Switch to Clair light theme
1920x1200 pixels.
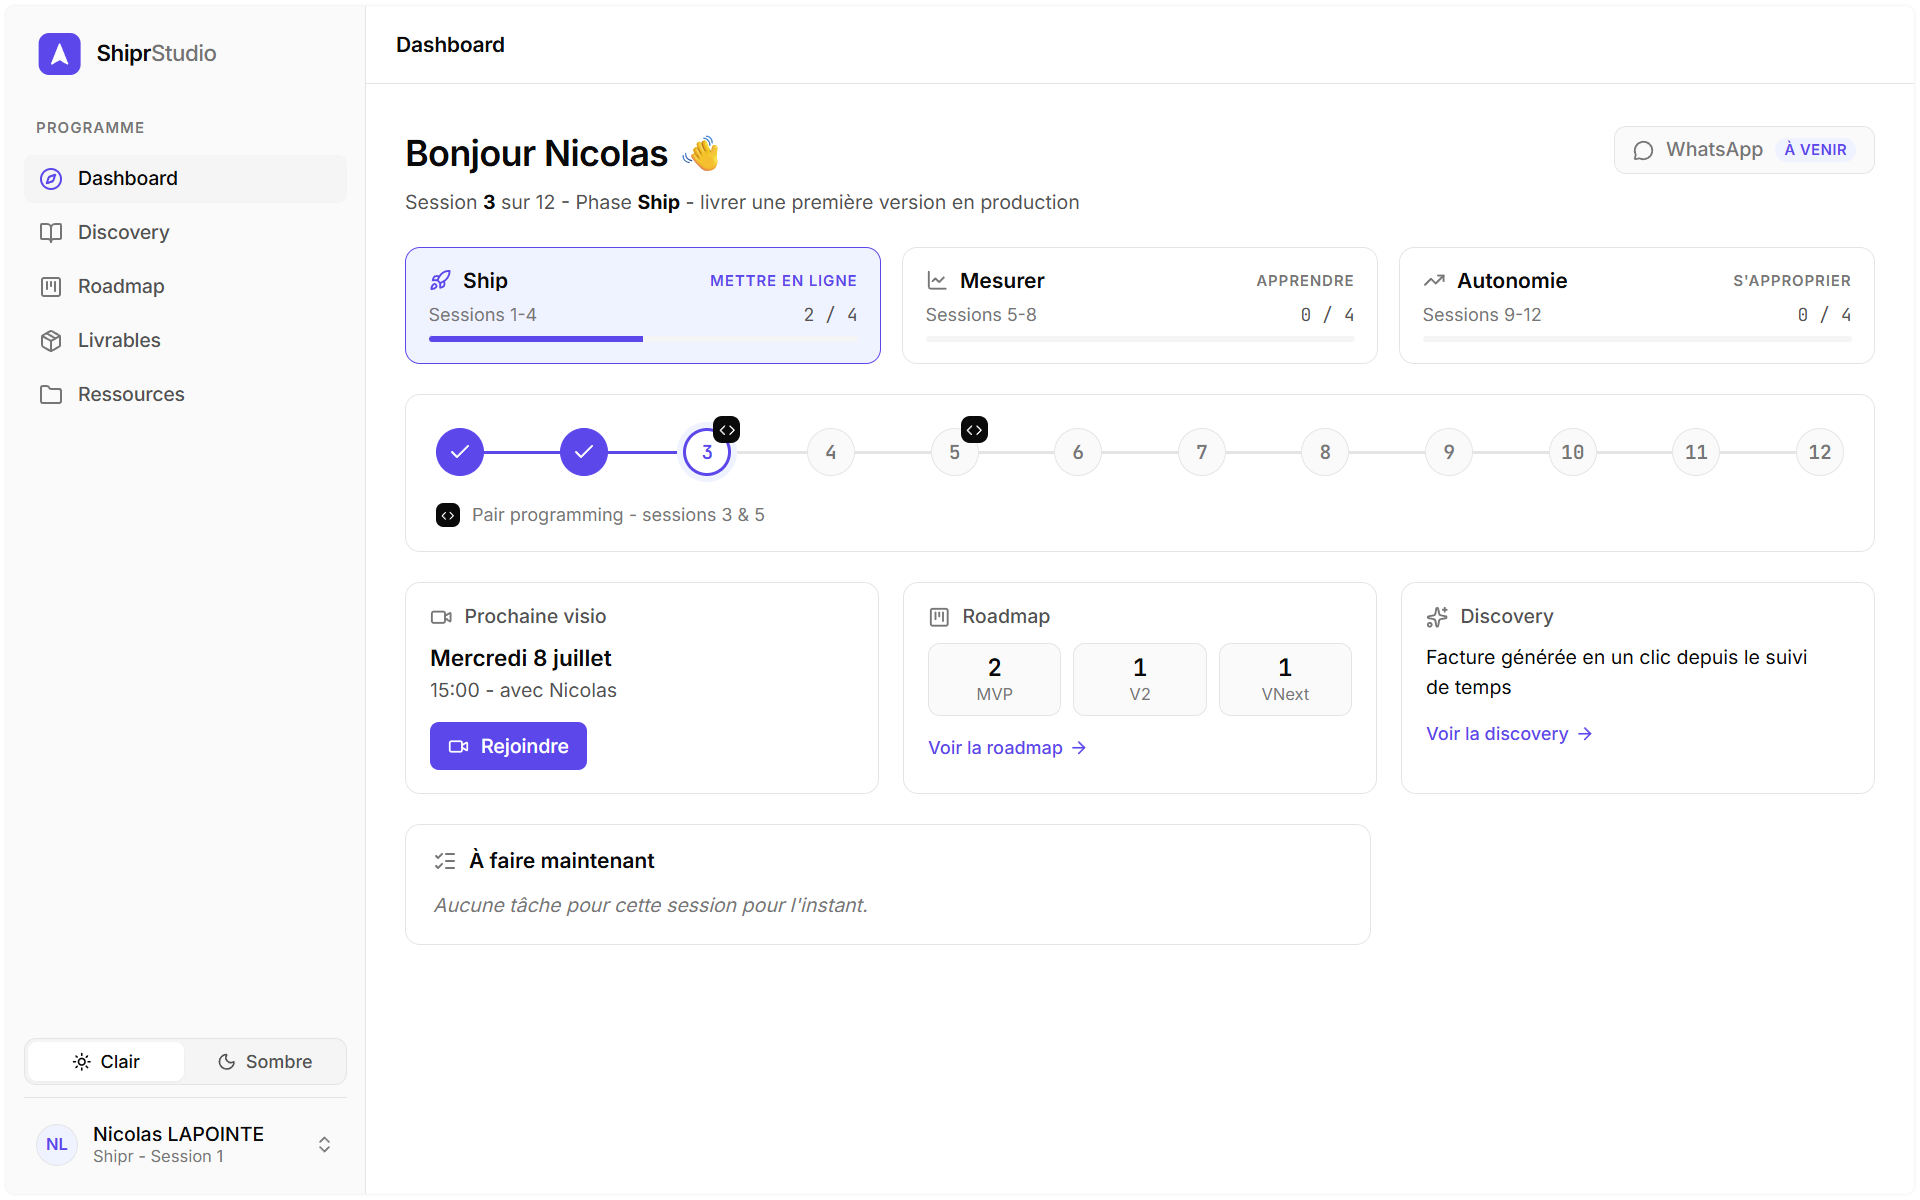106,1061
